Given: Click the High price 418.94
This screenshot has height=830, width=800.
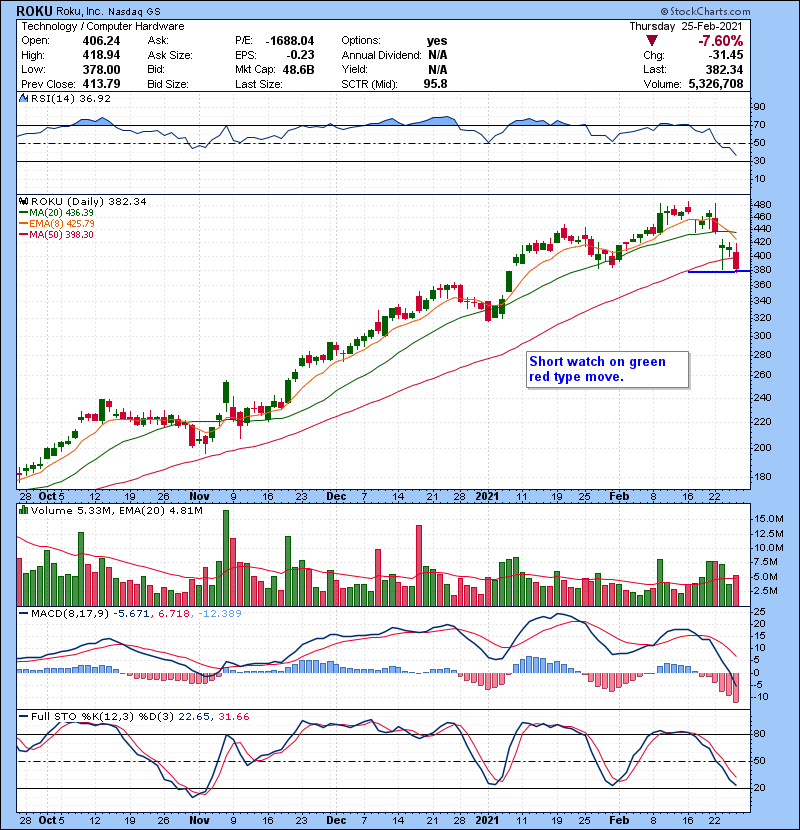Looking at the screenshot, I should pyautogui.click(x=101, y=55).
